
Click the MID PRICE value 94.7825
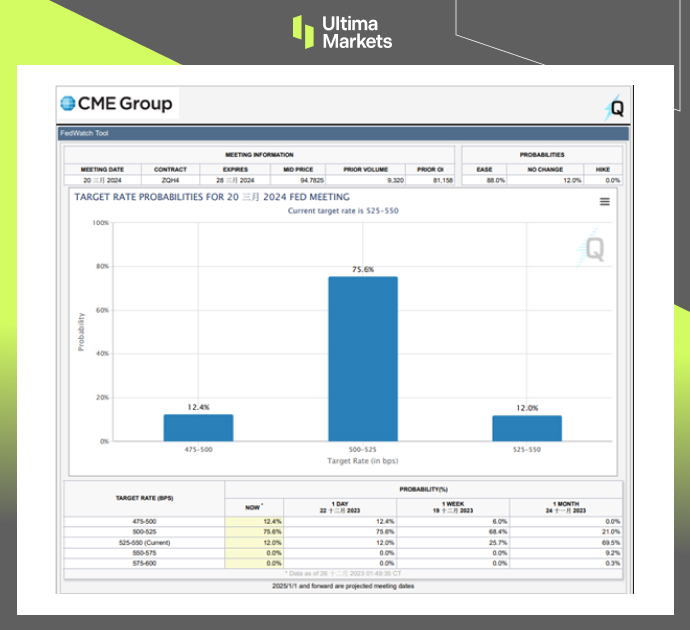coord(300,180)
